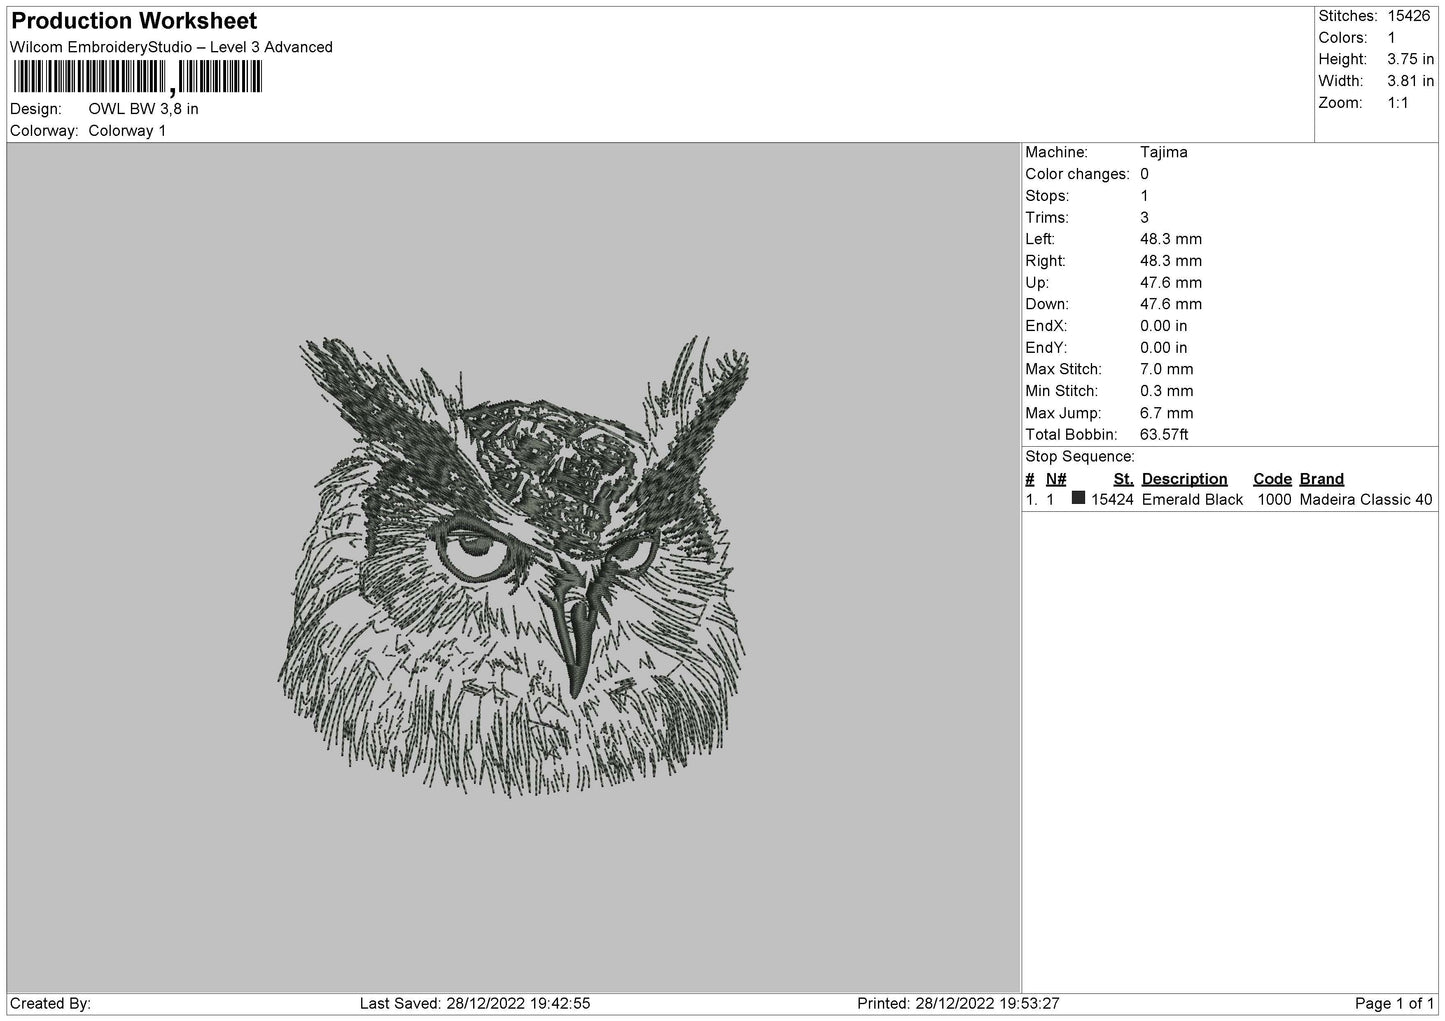Select the Wilcom EmbroideryStudio subtitle text
Screen dimensions: 1445x1021
pos(171,47)
